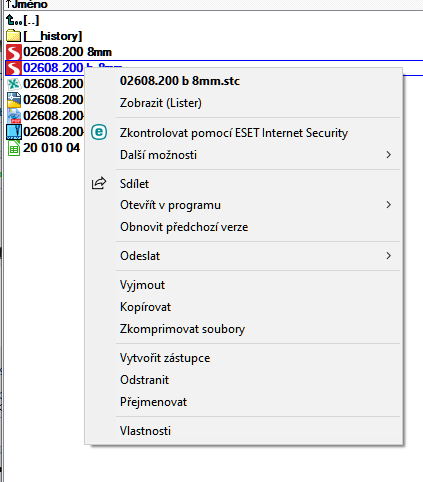Expand the Odeslat submenu arrow
423x482 pixels.
[388, 256]
